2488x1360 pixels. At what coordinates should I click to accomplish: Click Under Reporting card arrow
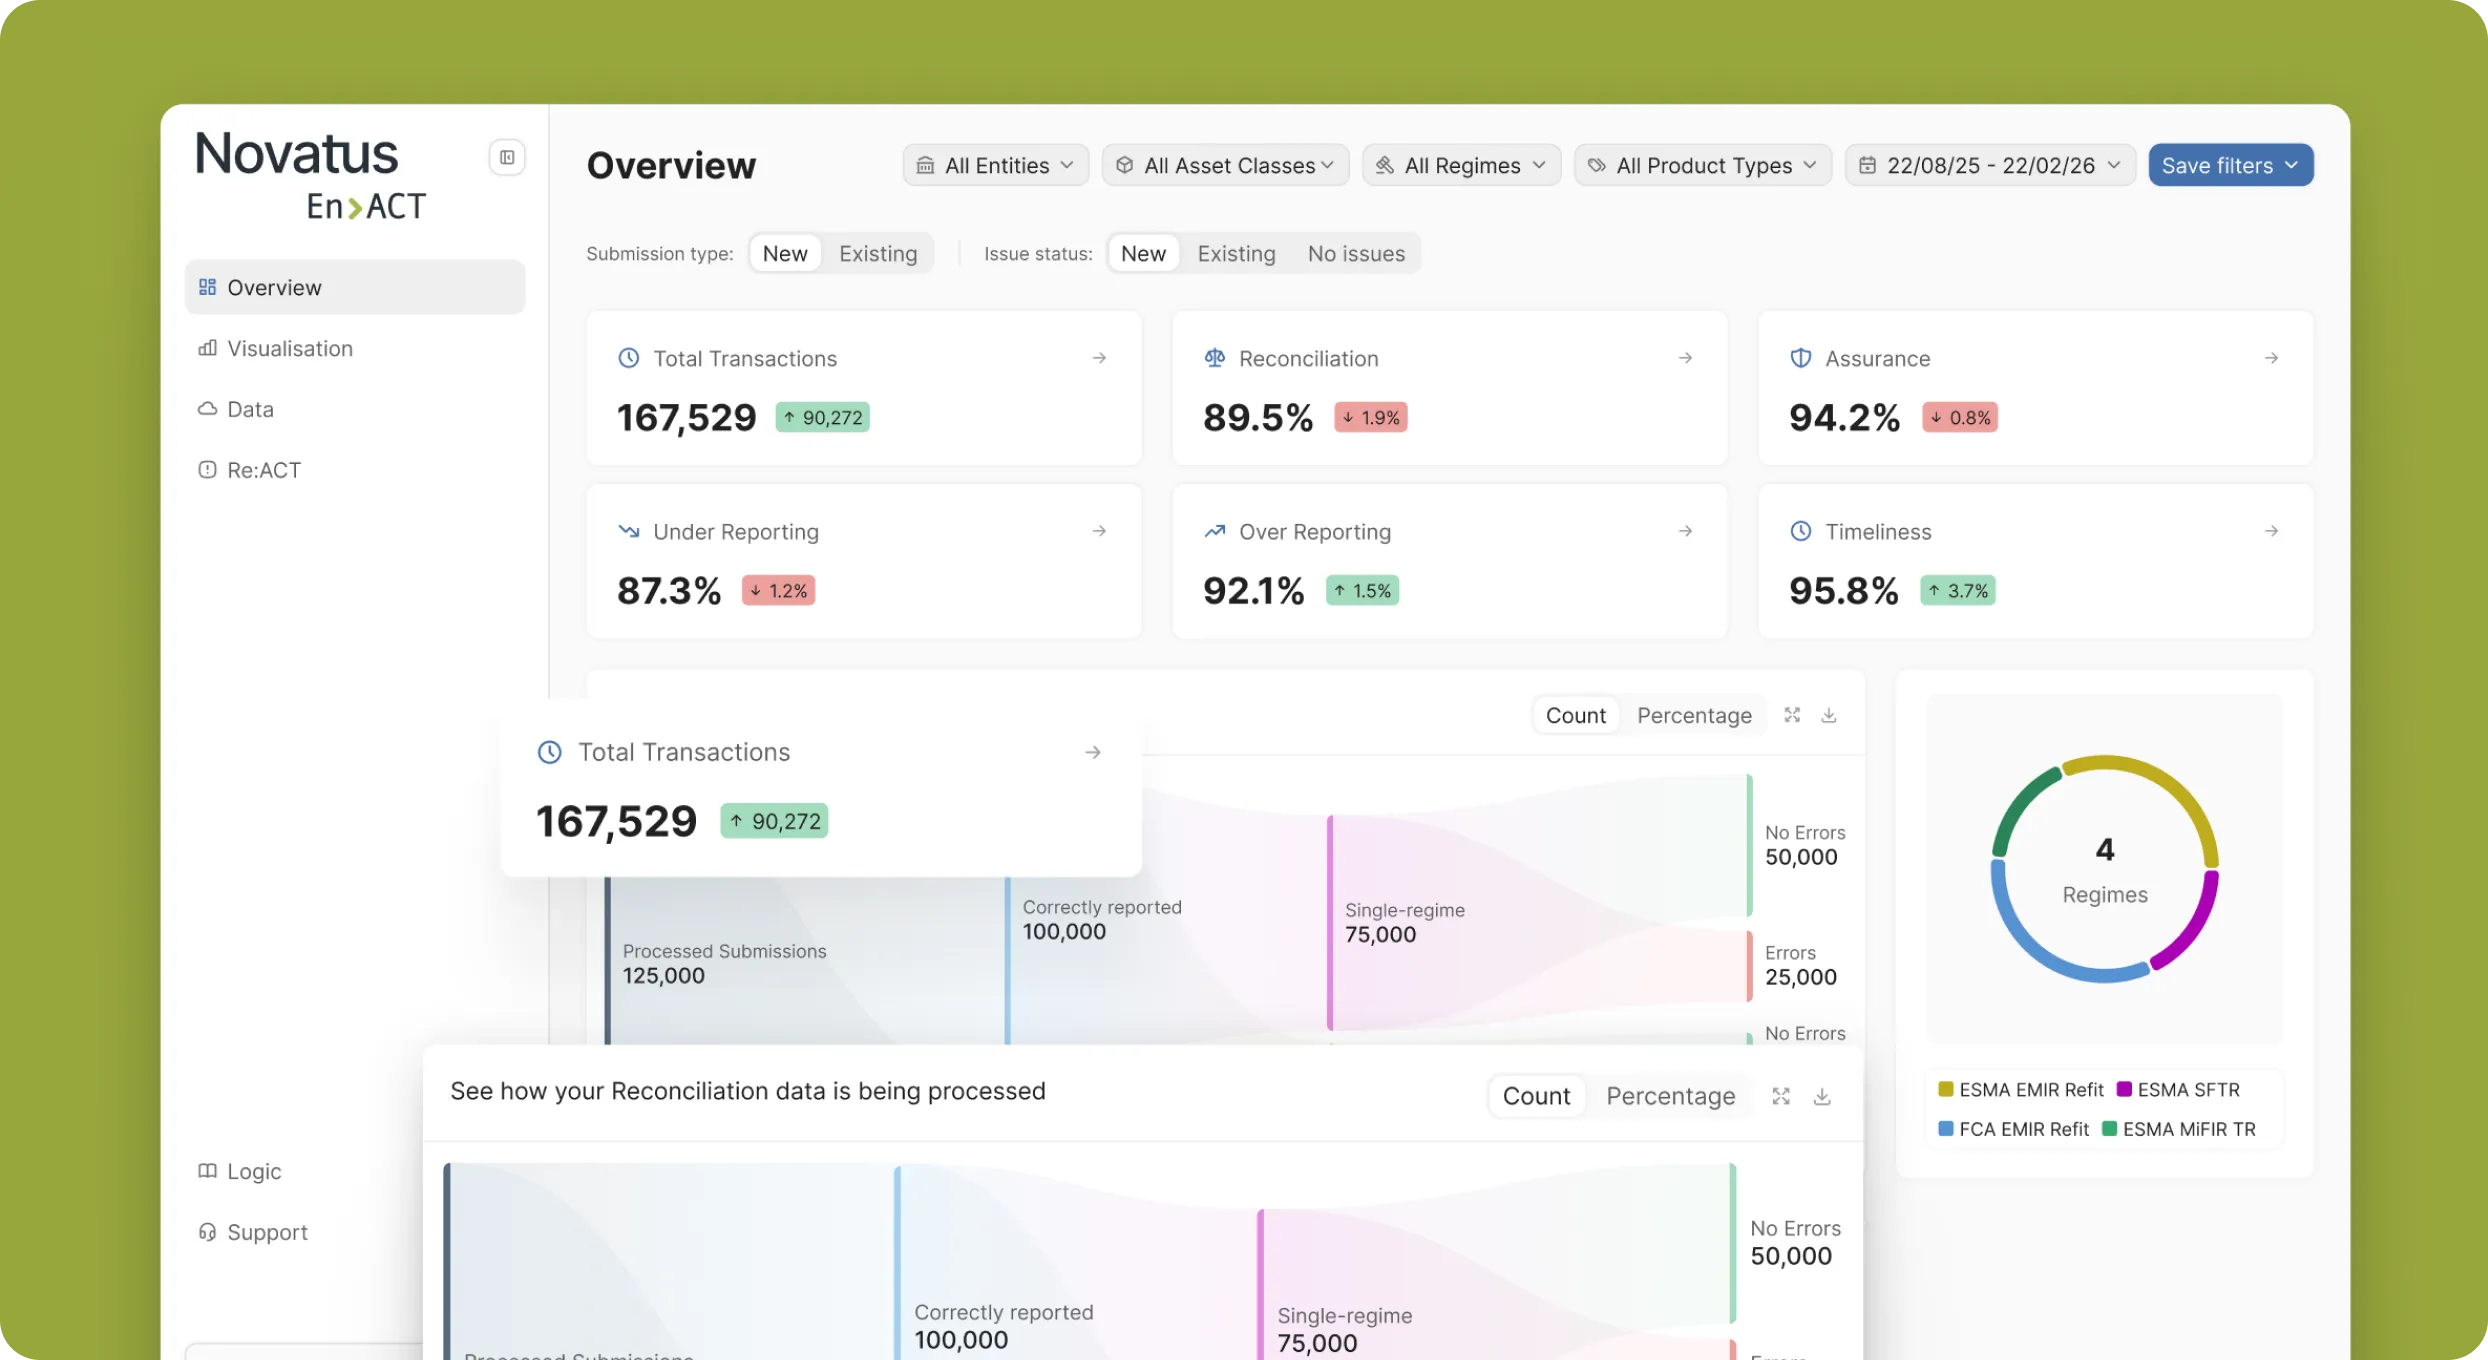click(1099, 531)
